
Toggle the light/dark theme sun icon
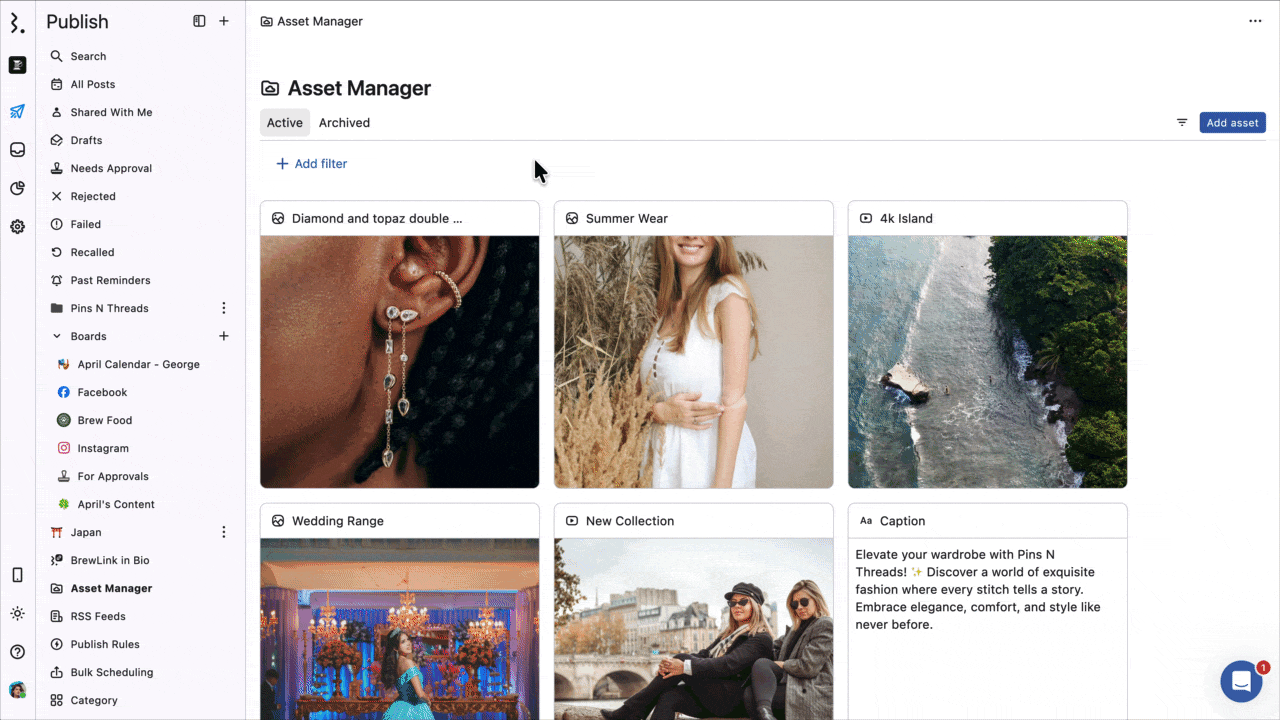coord(17,613)
